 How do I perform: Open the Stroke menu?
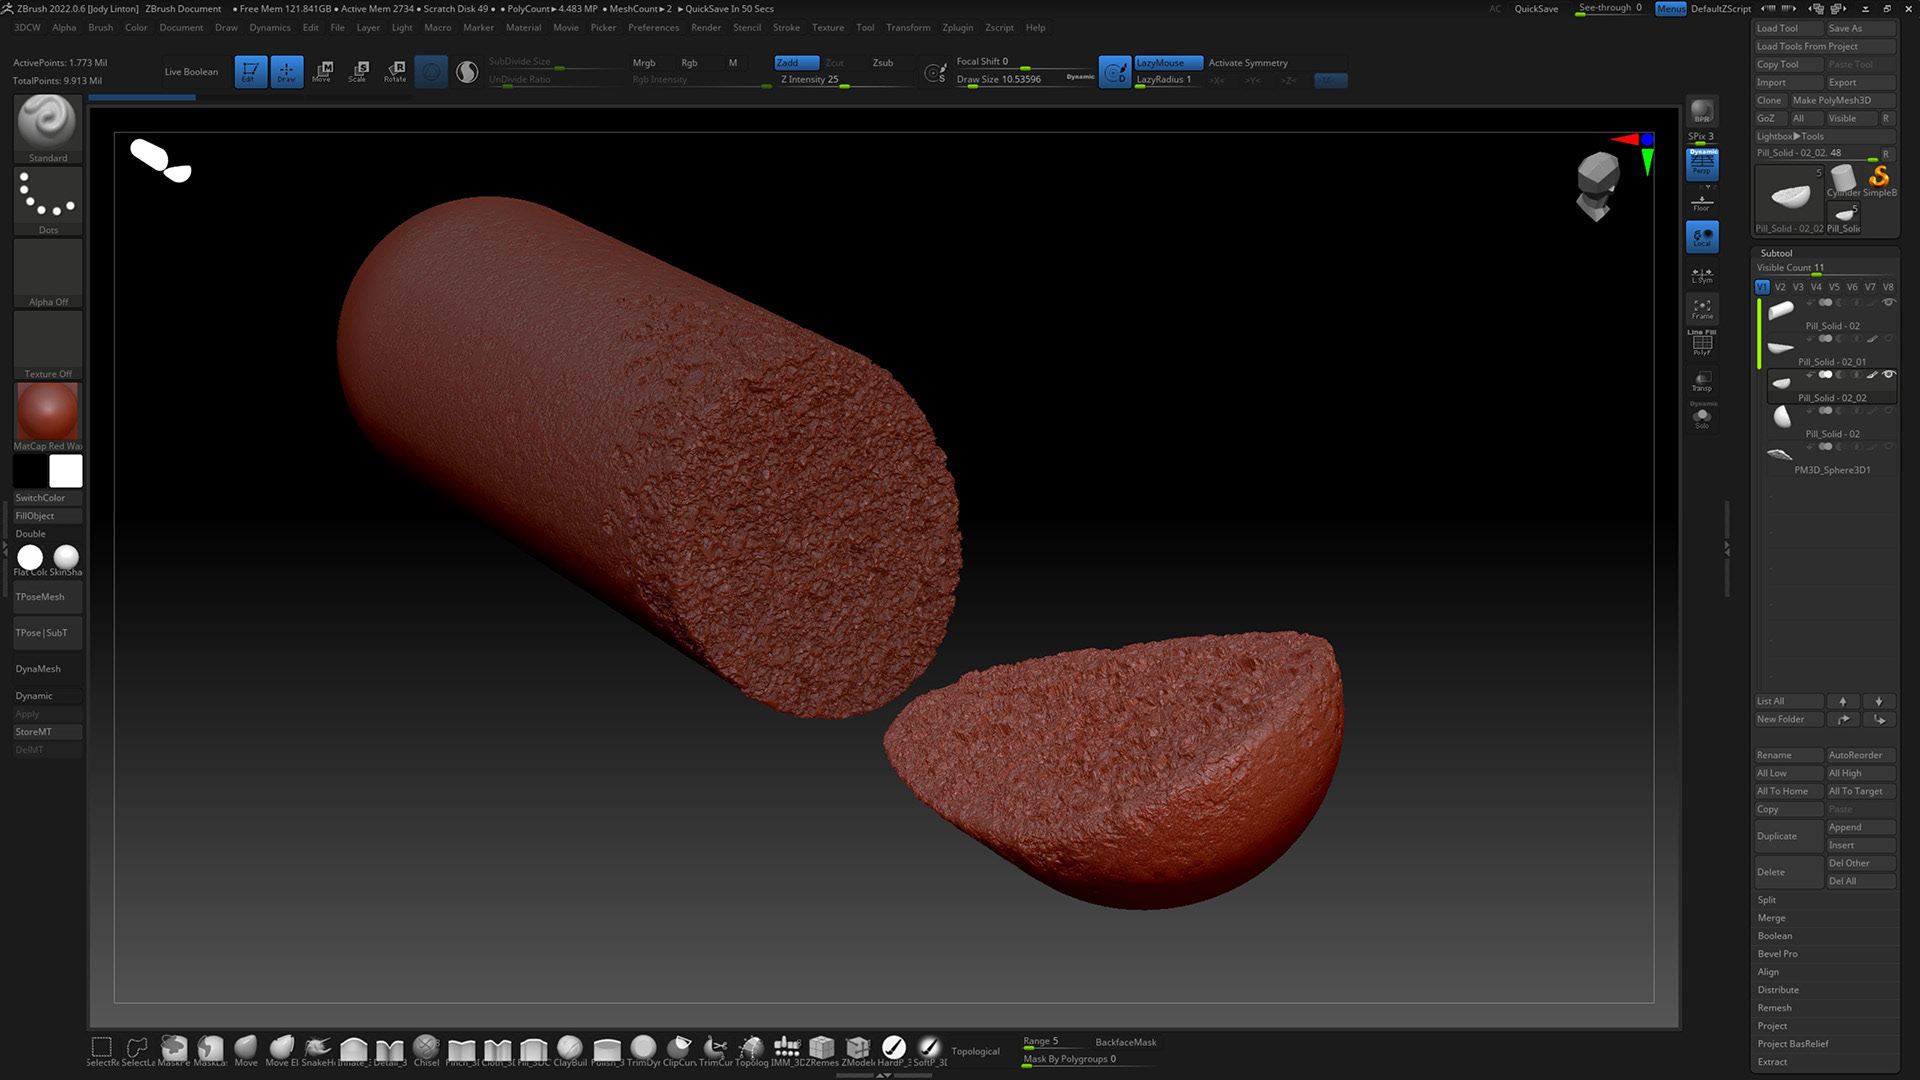(786, 28)
